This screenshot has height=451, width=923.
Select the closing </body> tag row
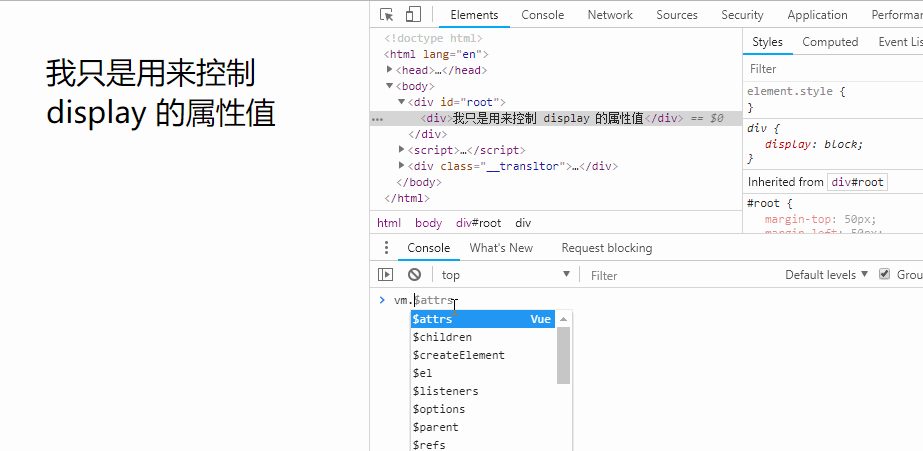point(419,182)
